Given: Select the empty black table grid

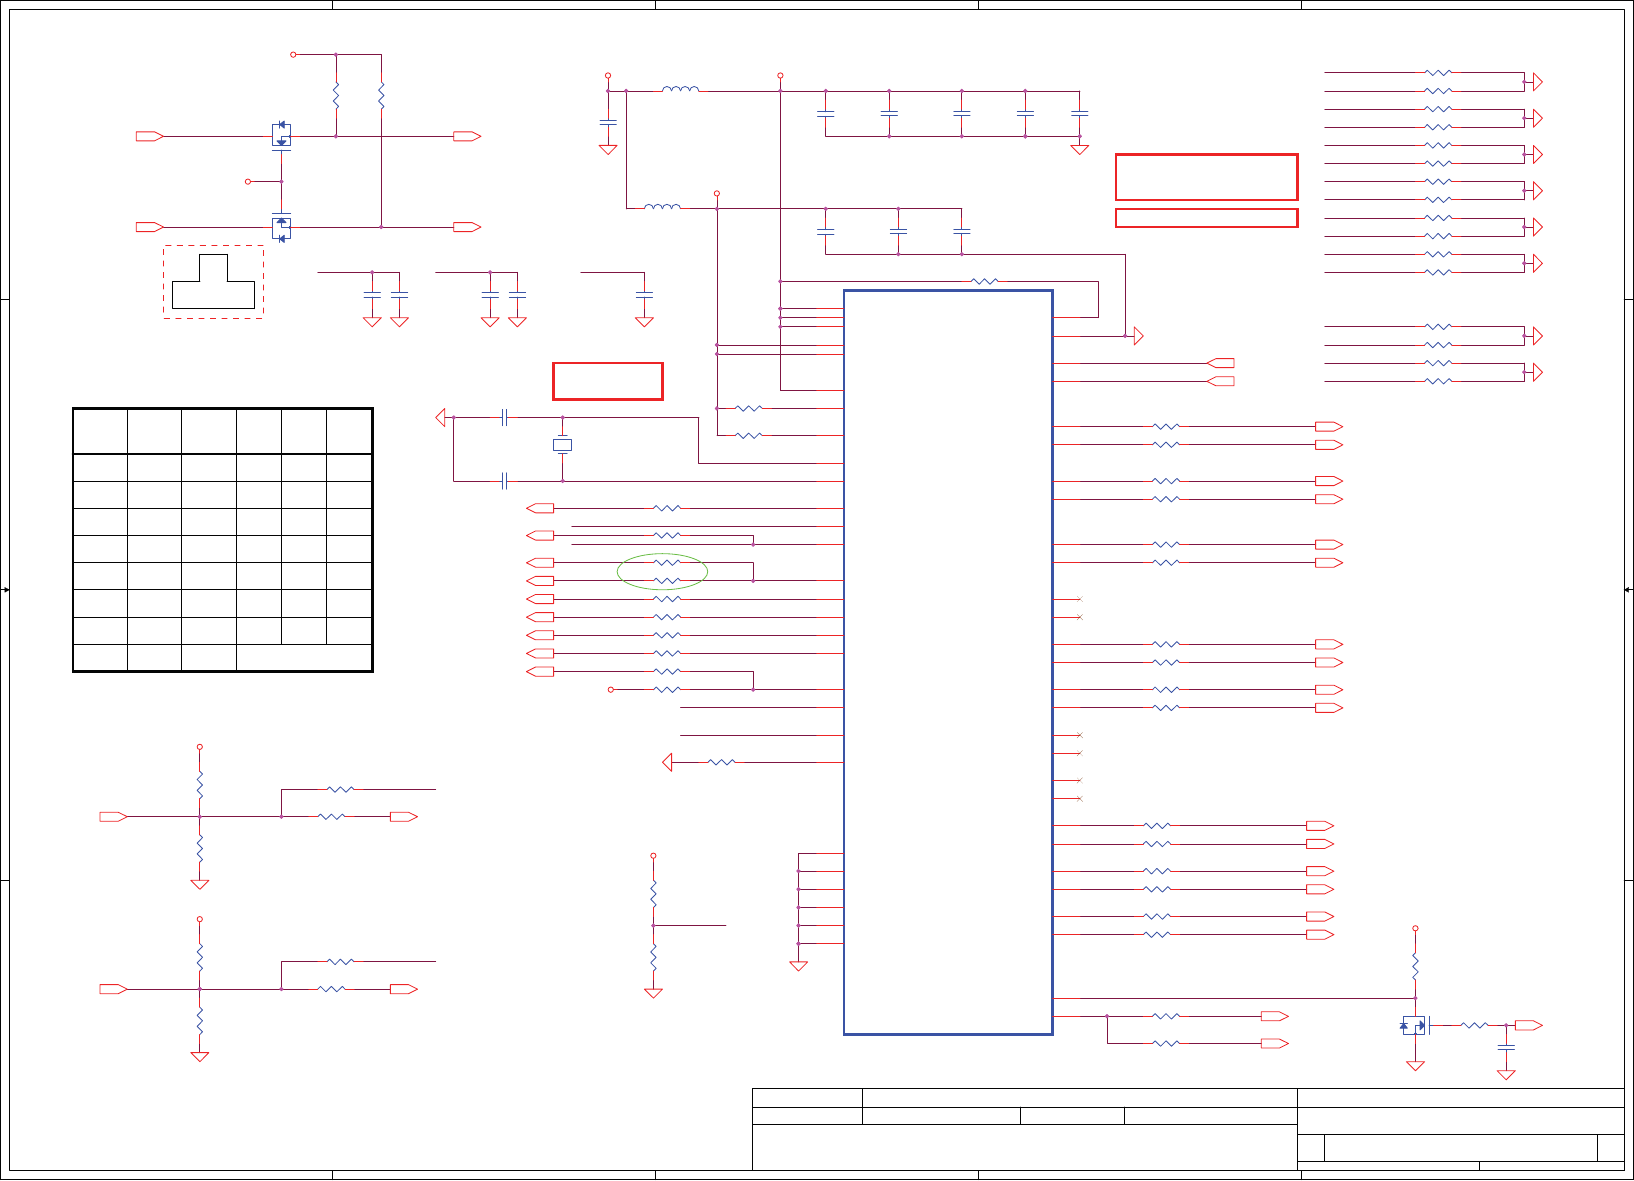Looking at the screenshot, I should click(223, 539).
